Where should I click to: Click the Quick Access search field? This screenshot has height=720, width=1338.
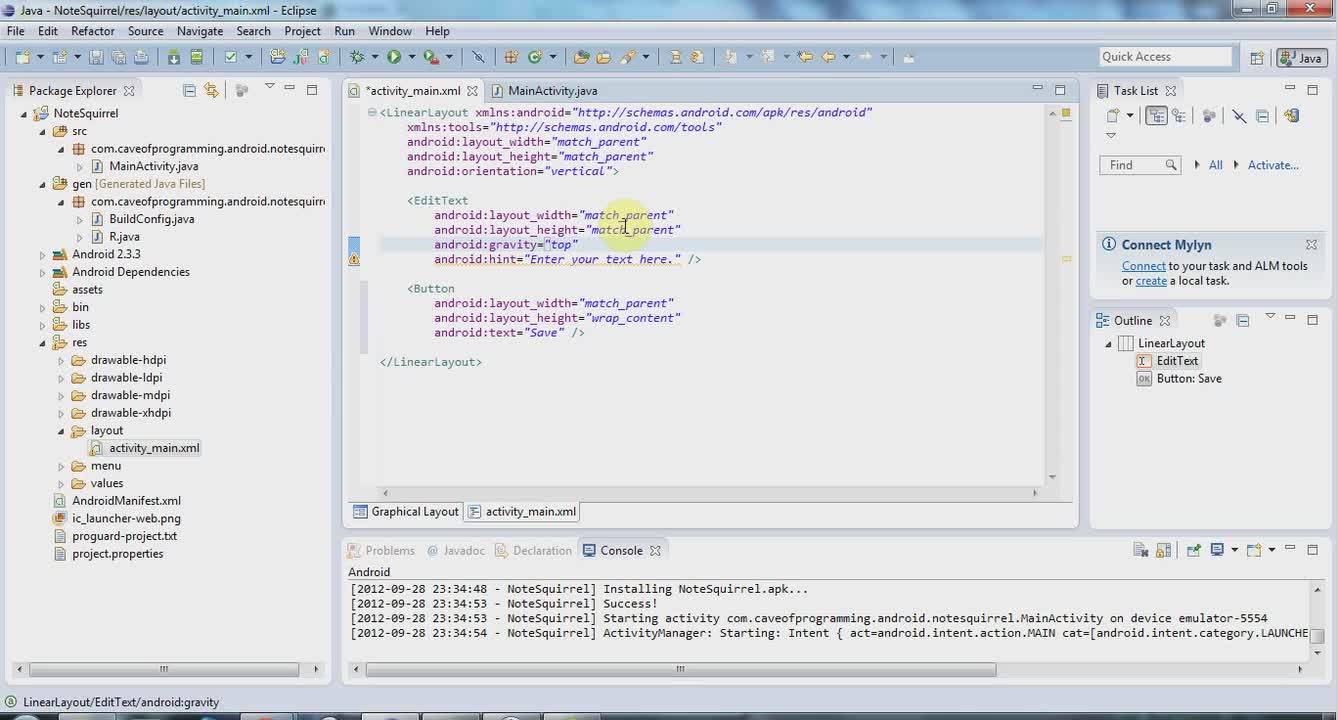1165,57
